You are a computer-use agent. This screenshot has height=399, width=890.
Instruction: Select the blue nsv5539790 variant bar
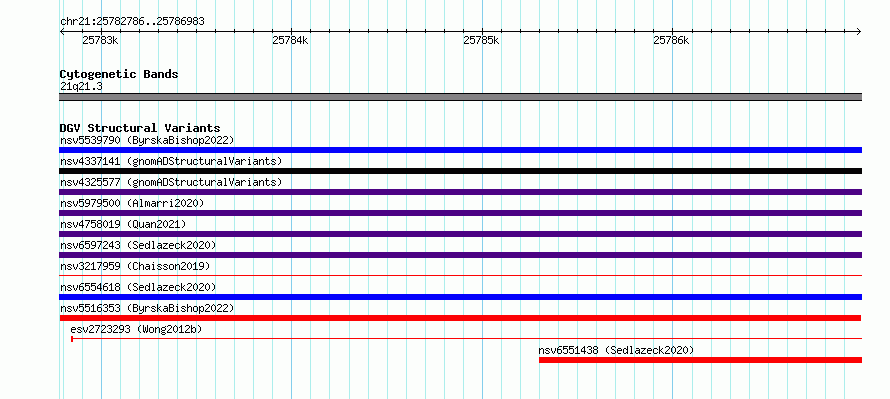(460, 150)
